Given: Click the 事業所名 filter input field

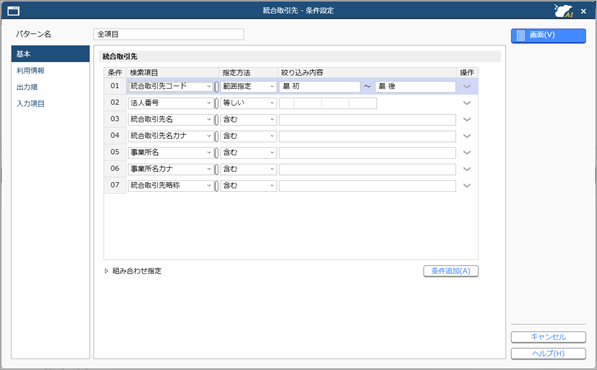Looking at the screenshot, I should coord(367,153).
